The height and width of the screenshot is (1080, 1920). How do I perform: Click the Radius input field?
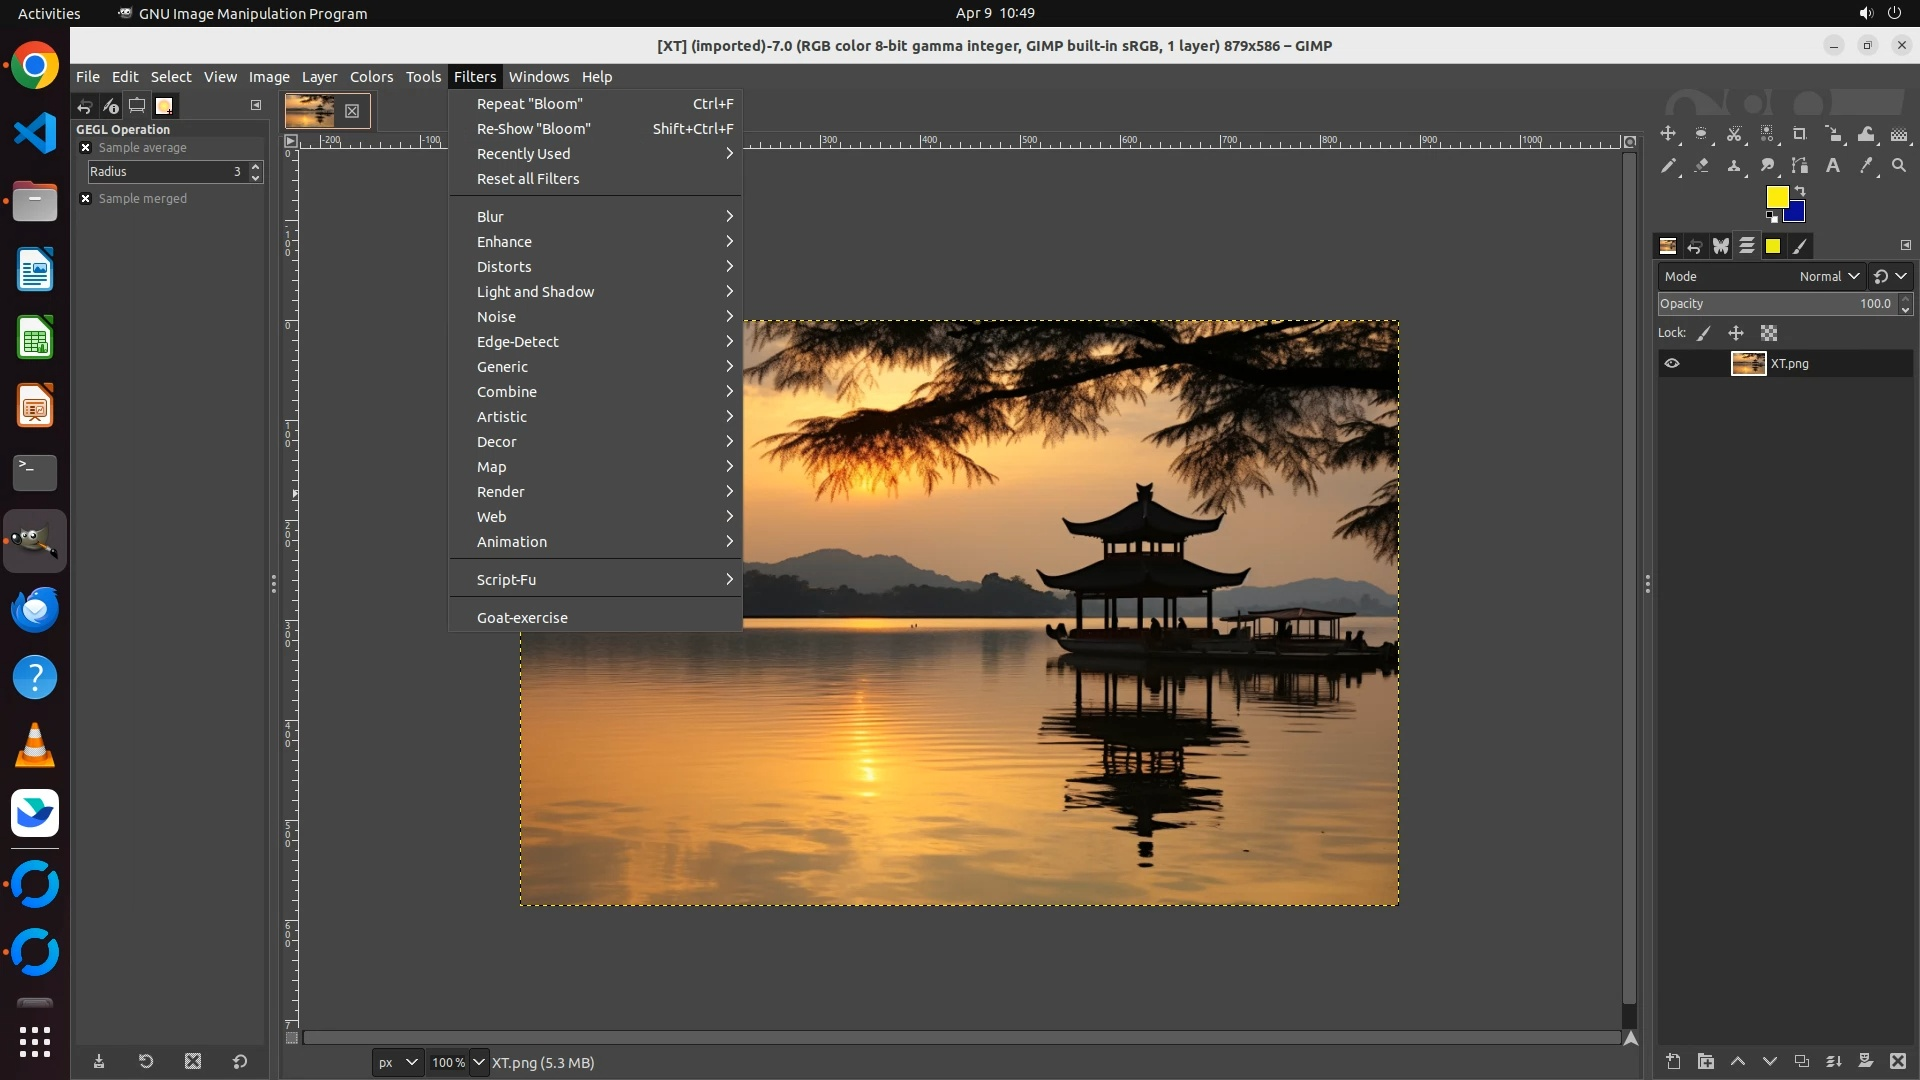click(165, 172)
